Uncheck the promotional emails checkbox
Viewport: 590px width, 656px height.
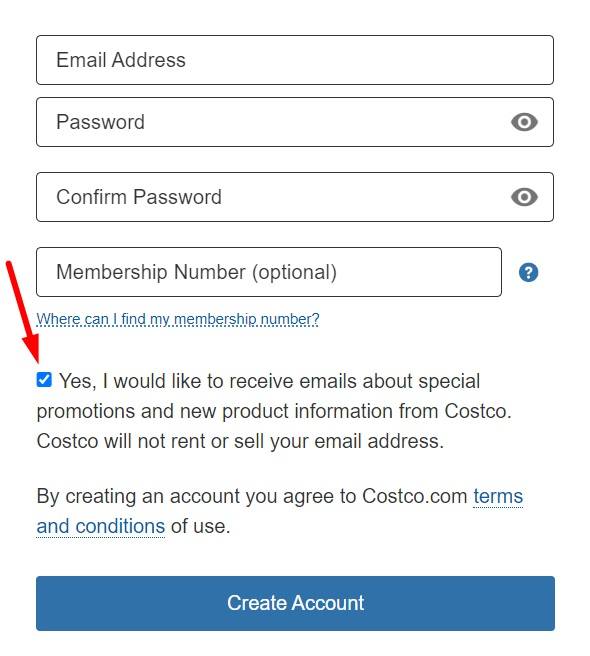pyautogui.click(x=44, y=380)
